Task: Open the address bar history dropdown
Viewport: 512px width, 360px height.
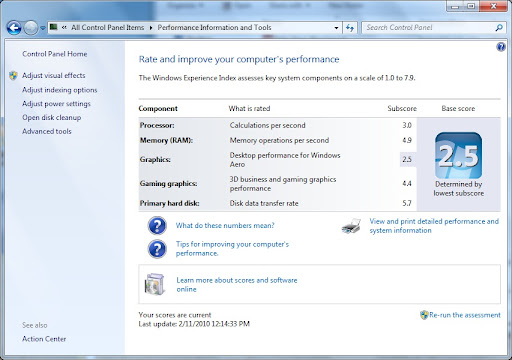Action: 336,28
